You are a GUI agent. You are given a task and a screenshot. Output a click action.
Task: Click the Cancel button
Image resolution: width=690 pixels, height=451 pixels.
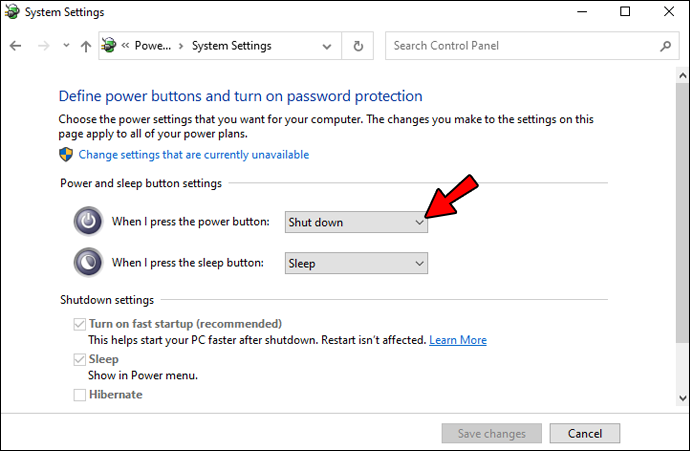tap(585, 434)
